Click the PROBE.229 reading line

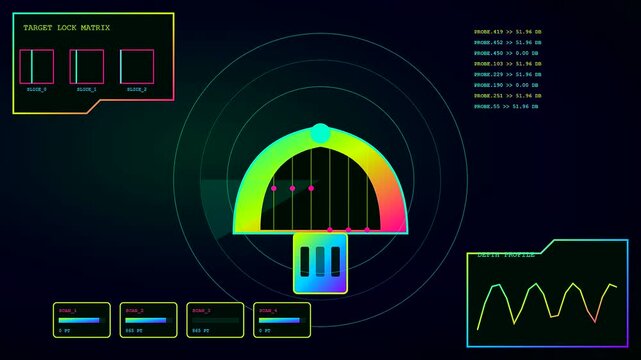tap(508, 74)
